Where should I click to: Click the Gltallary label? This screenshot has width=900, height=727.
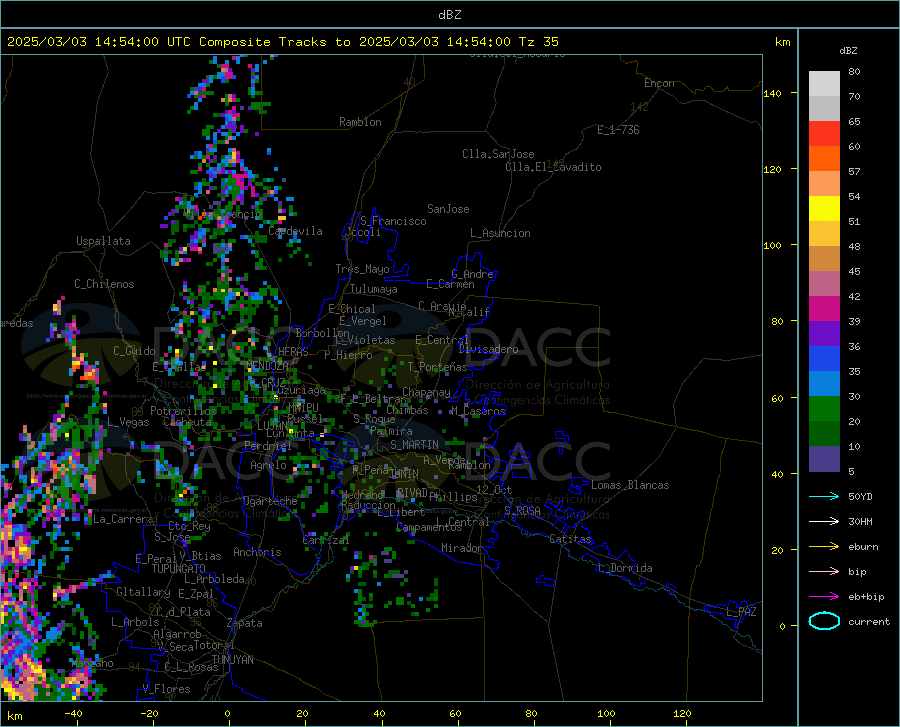pos(143,592)
